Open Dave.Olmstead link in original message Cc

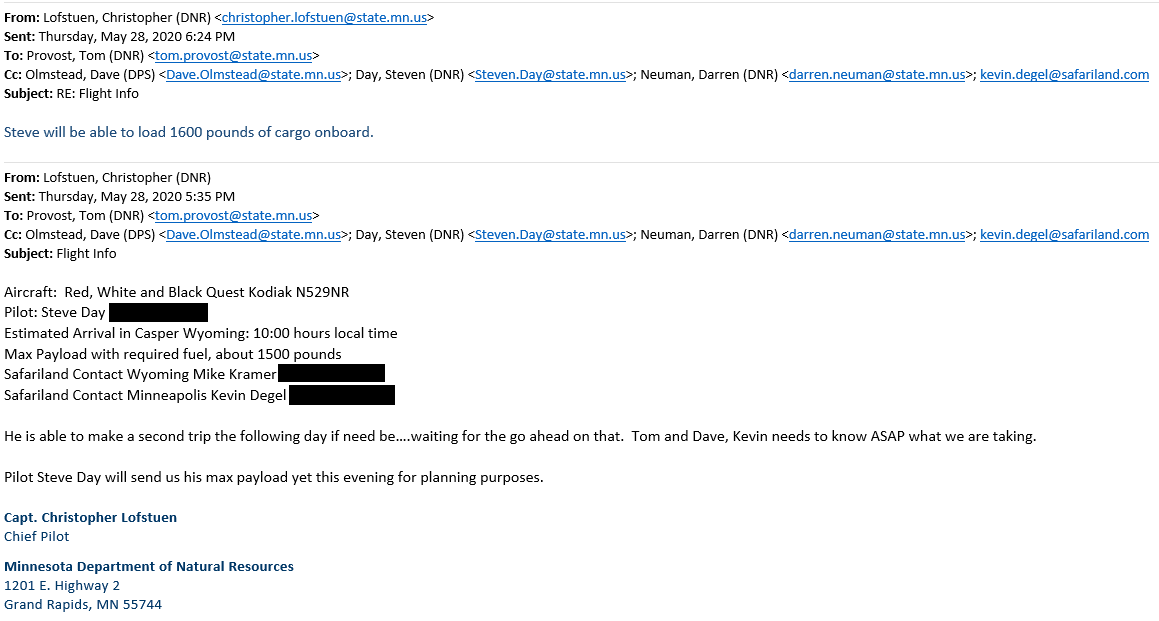point(254,234)
